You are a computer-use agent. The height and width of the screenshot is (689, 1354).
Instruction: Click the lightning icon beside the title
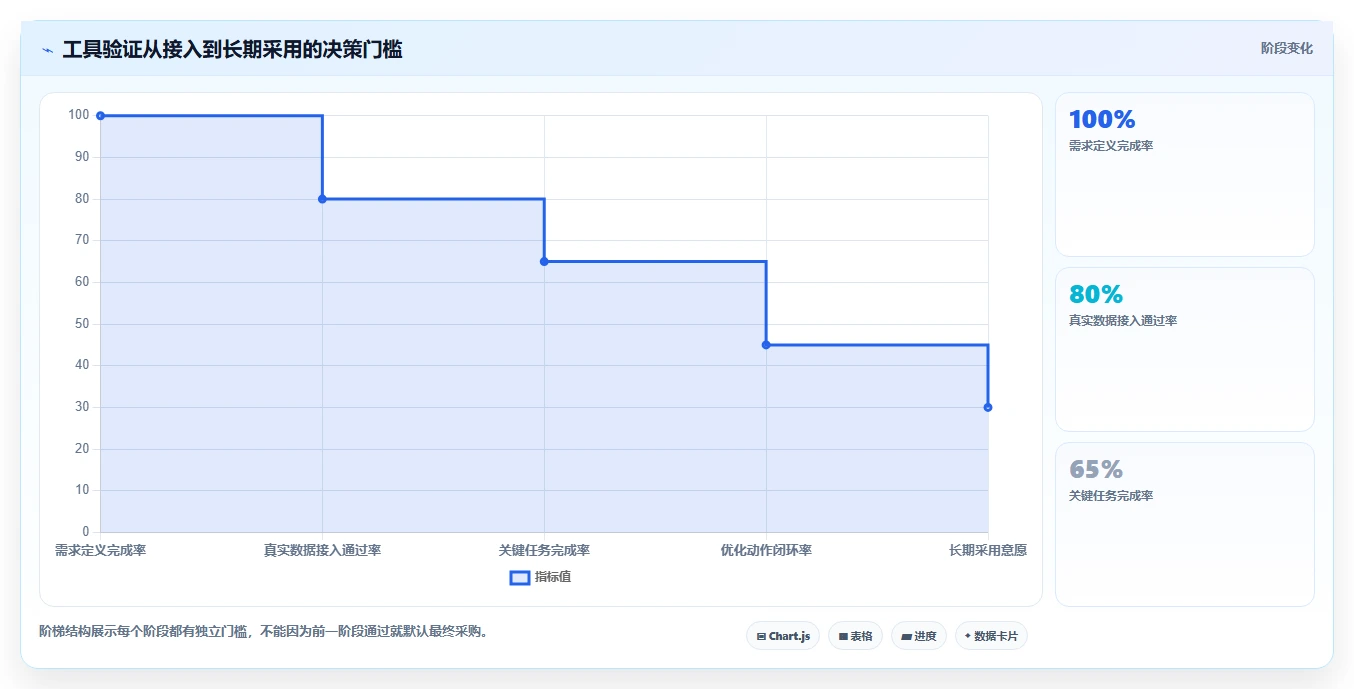(x=47, y=50)
